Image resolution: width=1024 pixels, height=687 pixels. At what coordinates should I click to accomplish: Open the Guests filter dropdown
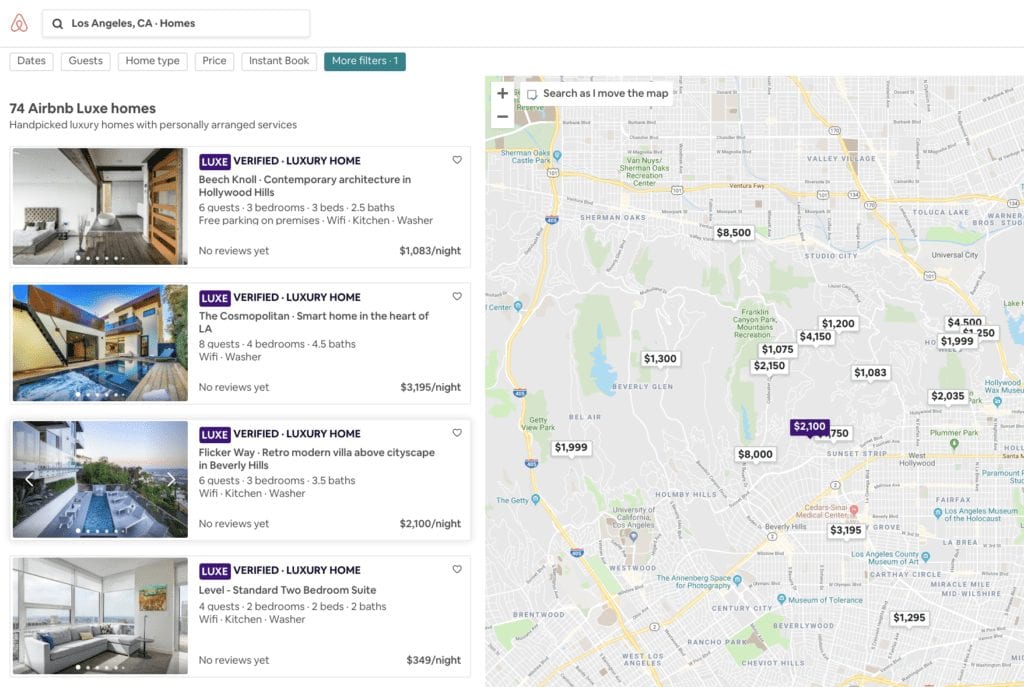click(x=85, y=61)
